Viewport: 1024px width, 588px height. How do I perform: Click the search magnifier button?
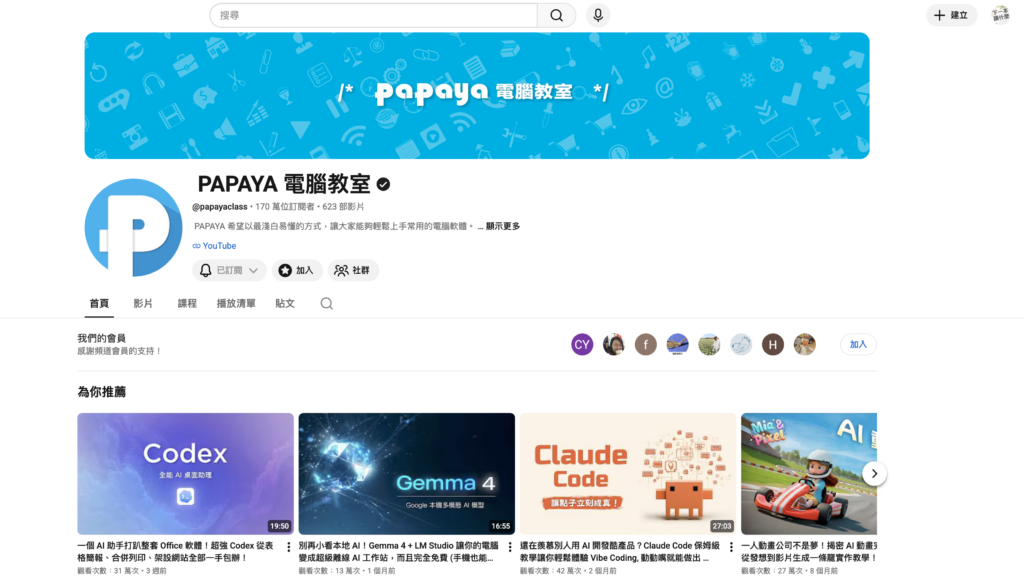pos(556,15)
